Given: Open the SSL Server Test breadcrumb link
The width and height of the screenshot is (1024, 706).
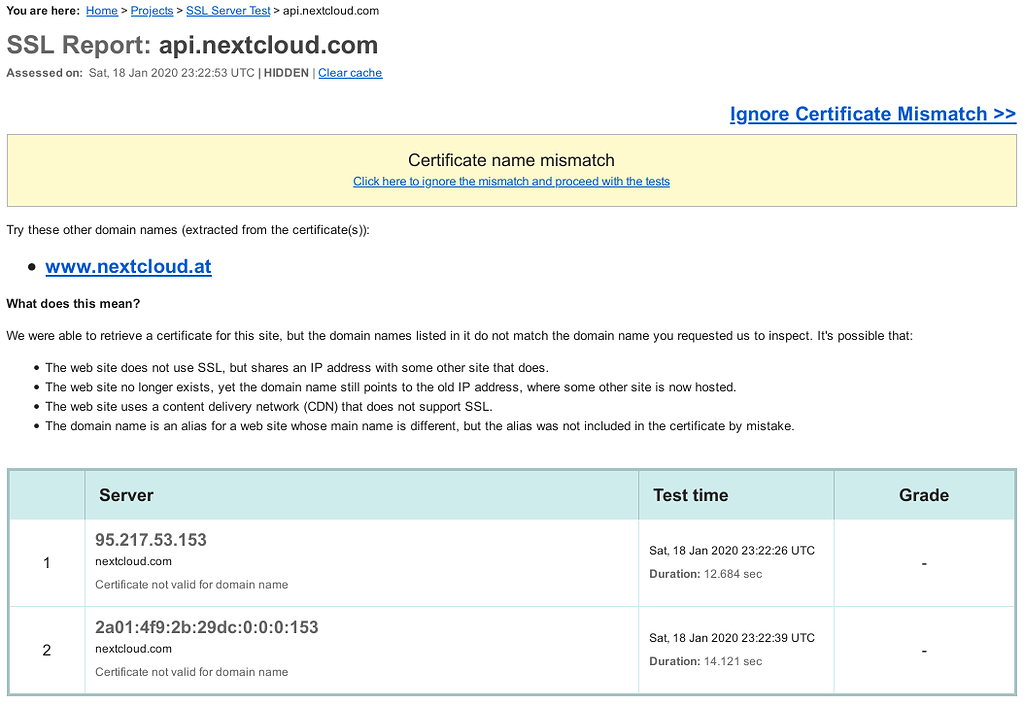Looking at the screenshot, I should (x=227, y=10).
